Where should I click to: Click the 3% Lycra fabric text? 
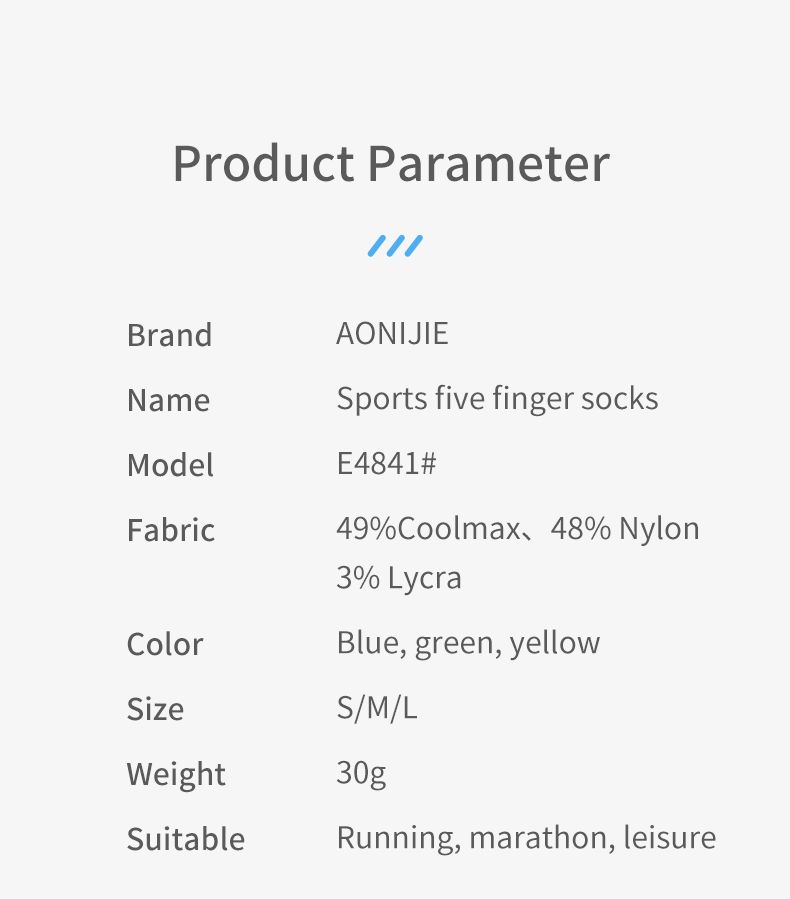[398, 579]
